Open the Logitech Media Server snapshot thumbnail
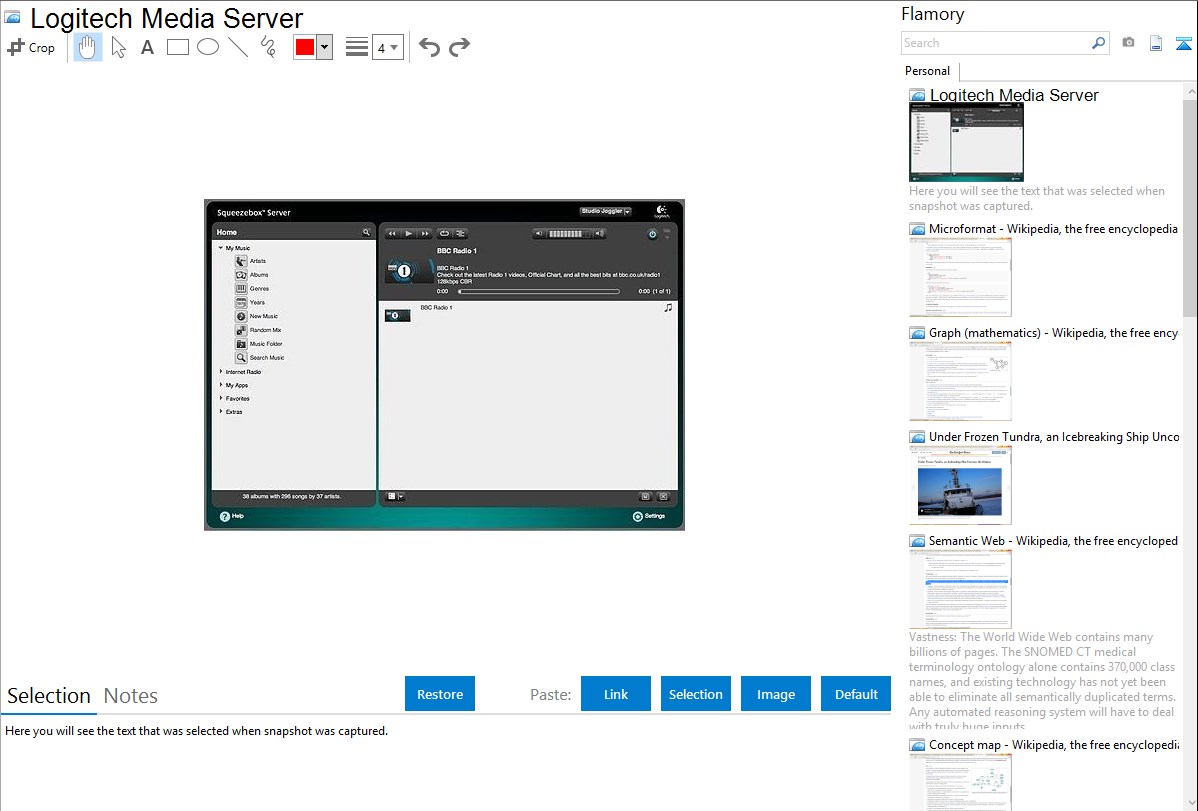Image resolution: width=1198 pixels, height=811 pixels. [x=966, y=142]
